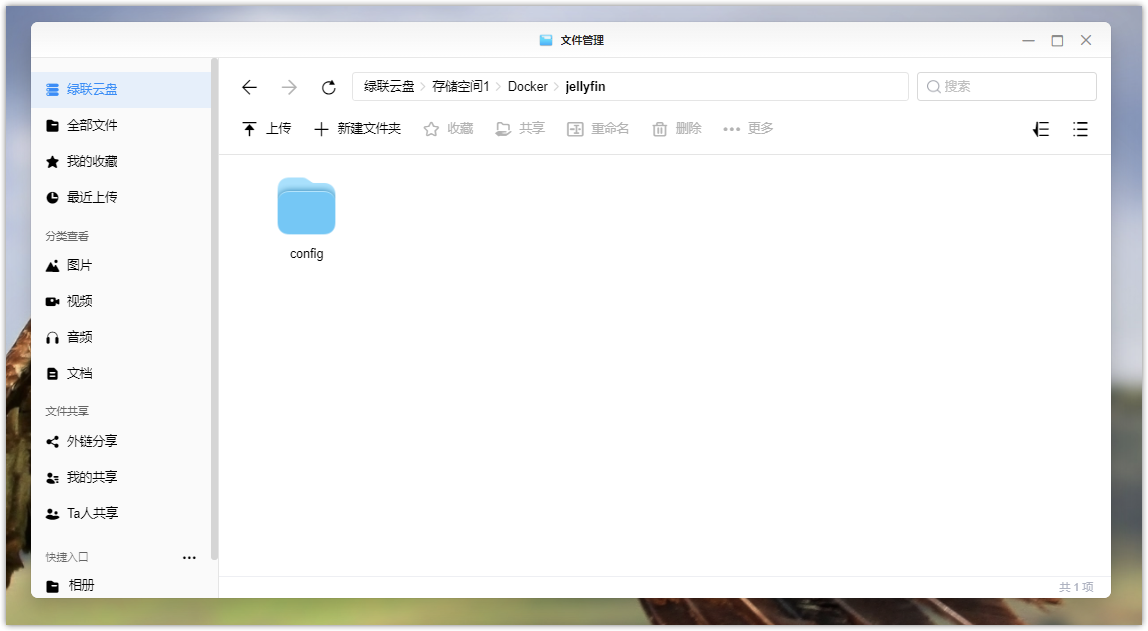Open the sort order icon menu
Viewport: 1148px width, 631px height.
pos(1041,130)
